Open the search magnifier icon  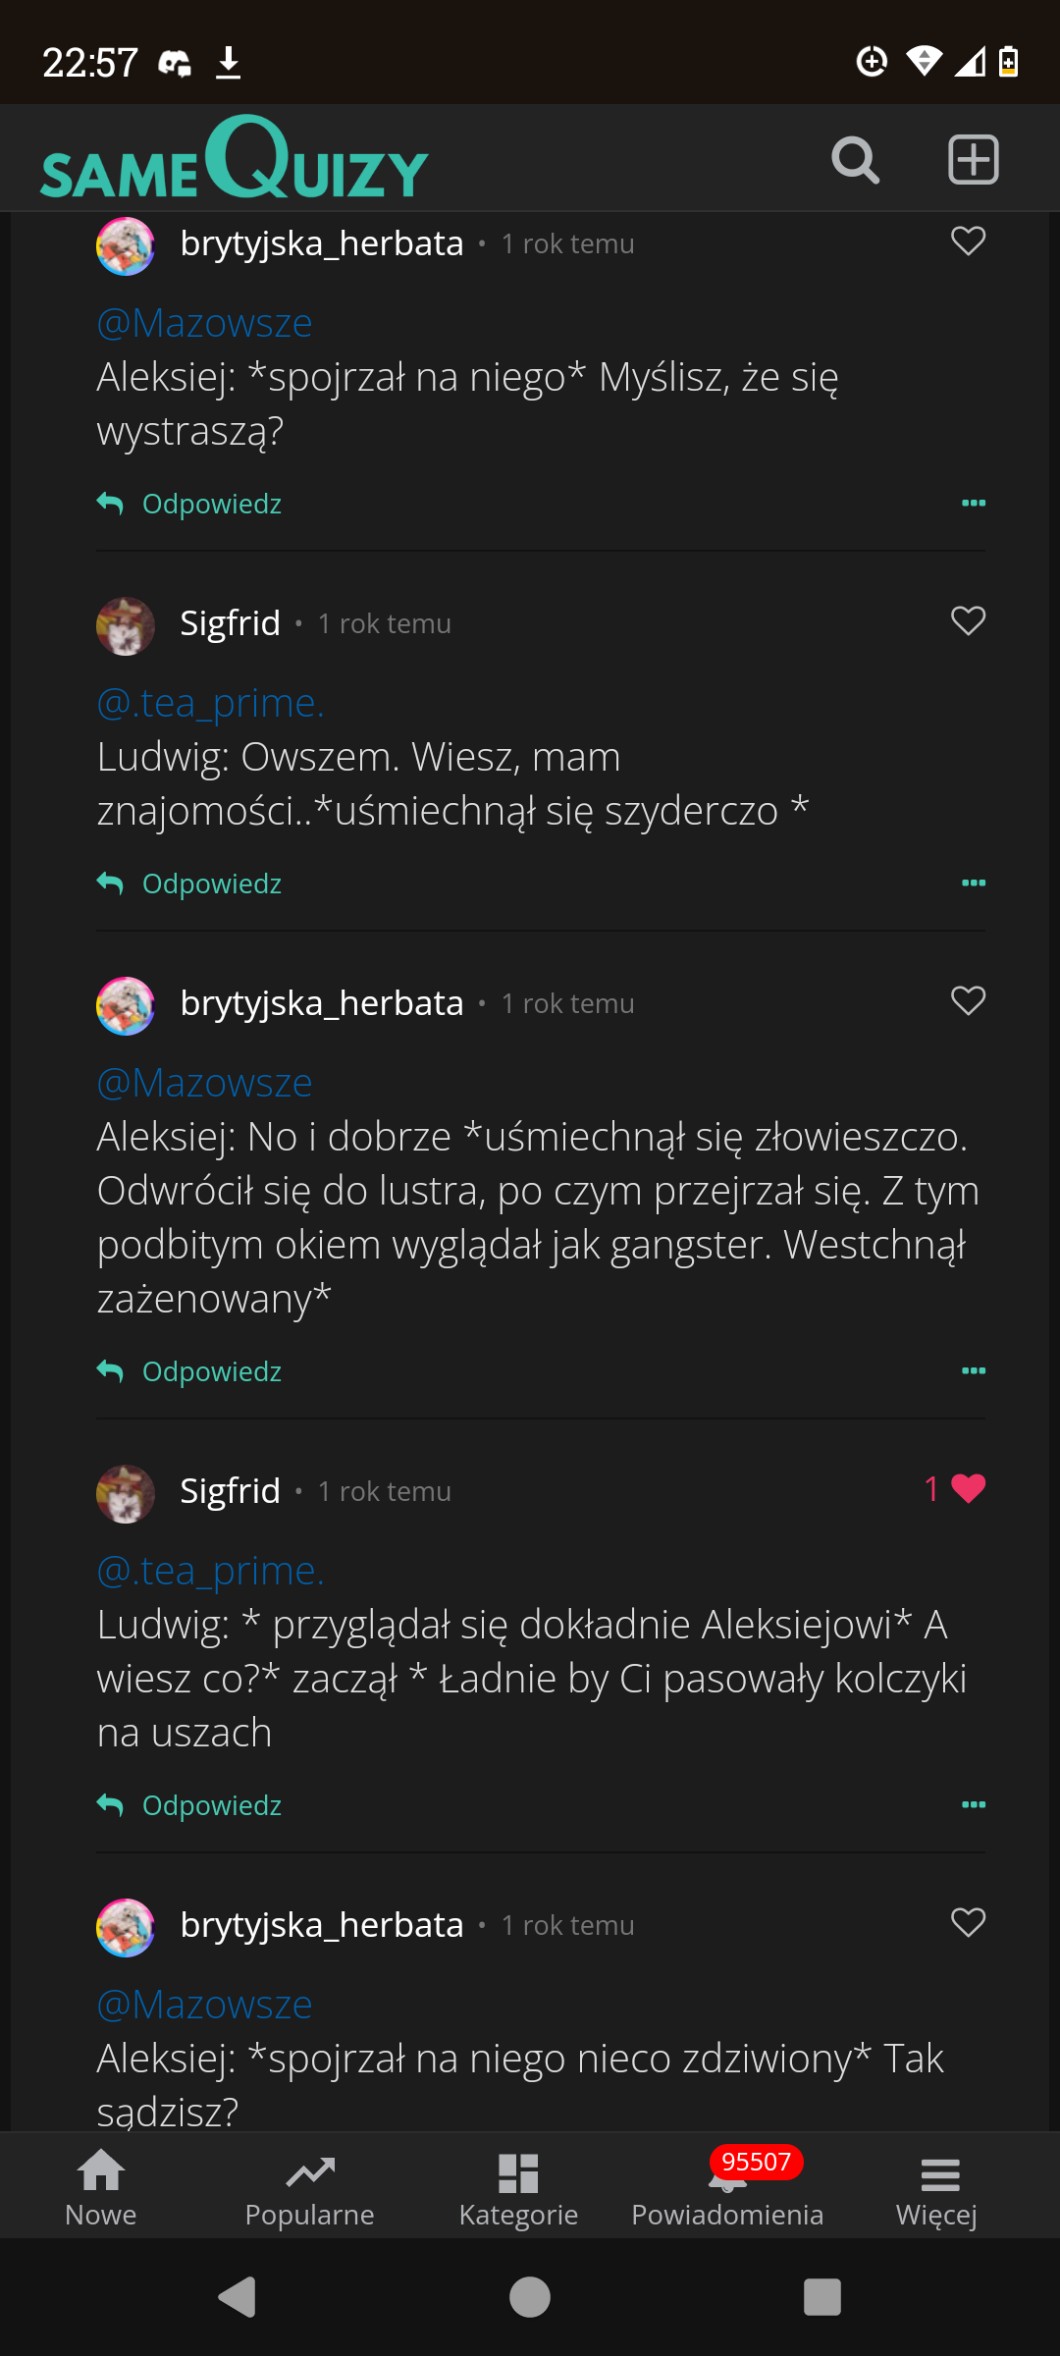855,160
